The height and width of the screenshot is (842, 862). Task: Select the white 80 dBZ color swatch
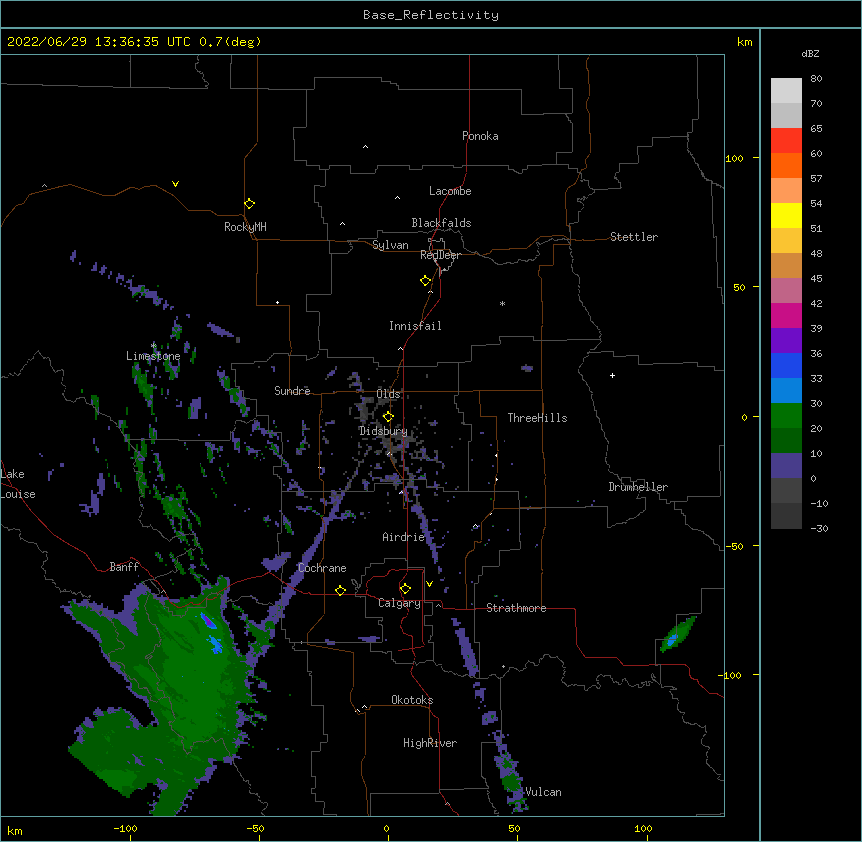[786, 90]
